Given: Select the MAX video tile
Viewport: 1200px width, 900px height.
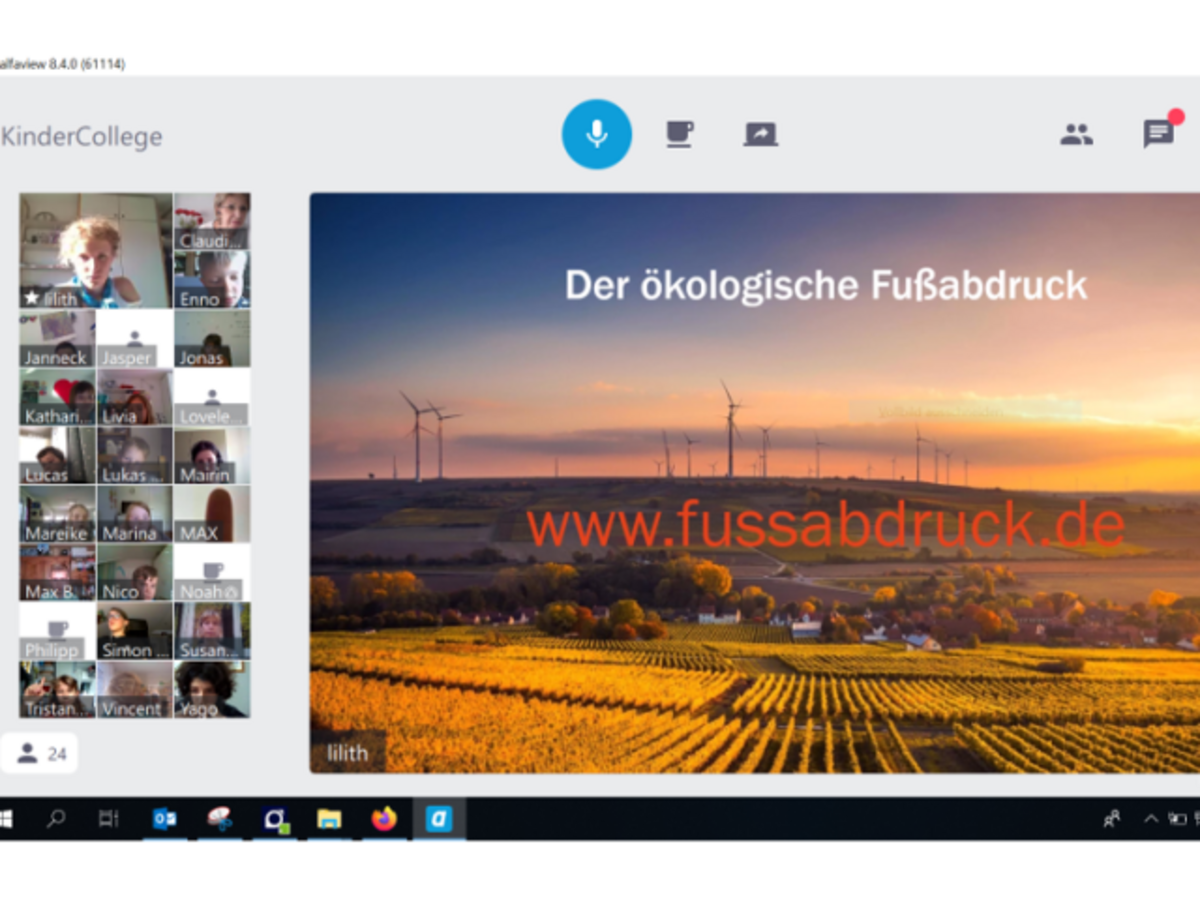Looking at the screenshot, I should pos(212,515).
